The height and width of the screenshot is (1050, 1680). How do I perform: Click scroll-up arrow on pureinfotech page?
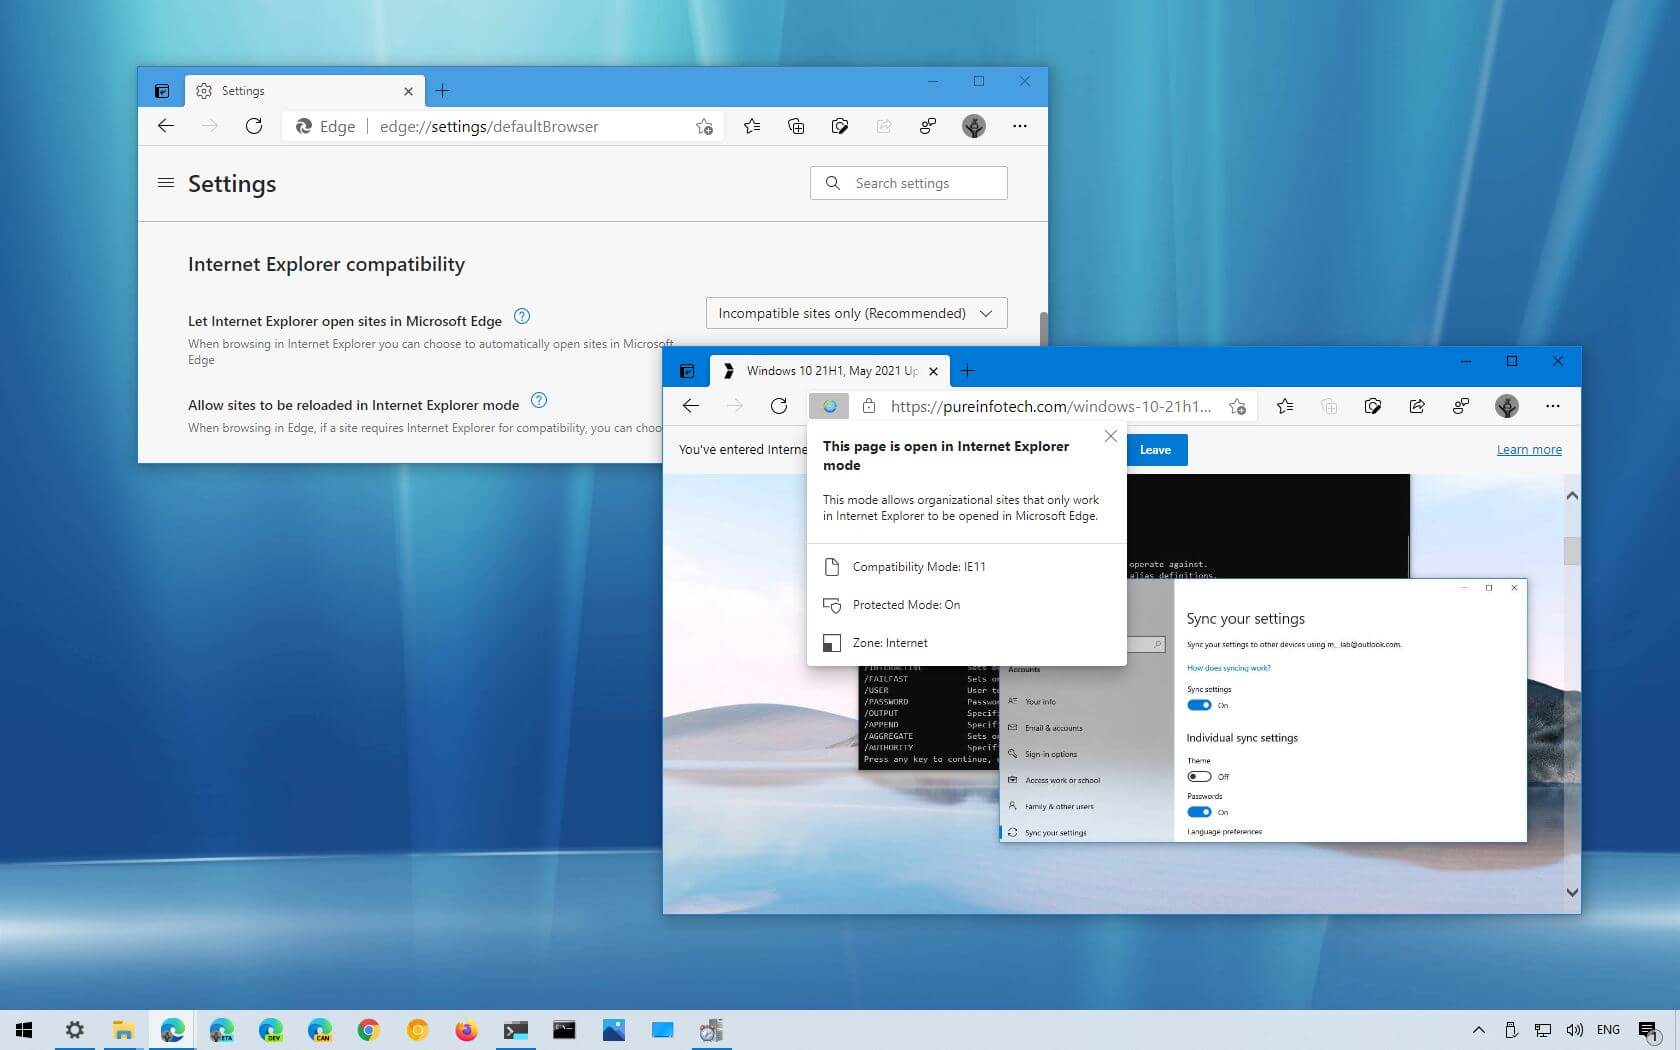click(1572, 496)
